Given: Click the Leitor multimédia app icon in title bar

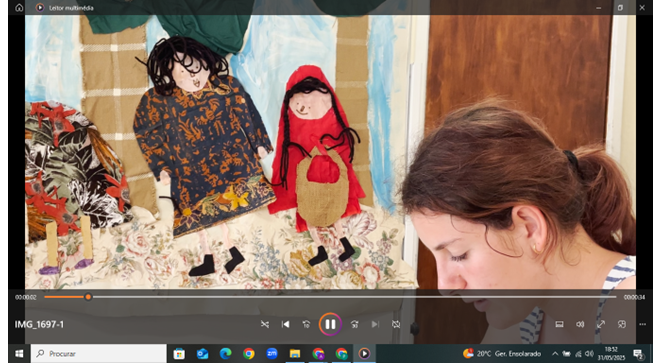Looking at the screenshot, I should [40, 8].
